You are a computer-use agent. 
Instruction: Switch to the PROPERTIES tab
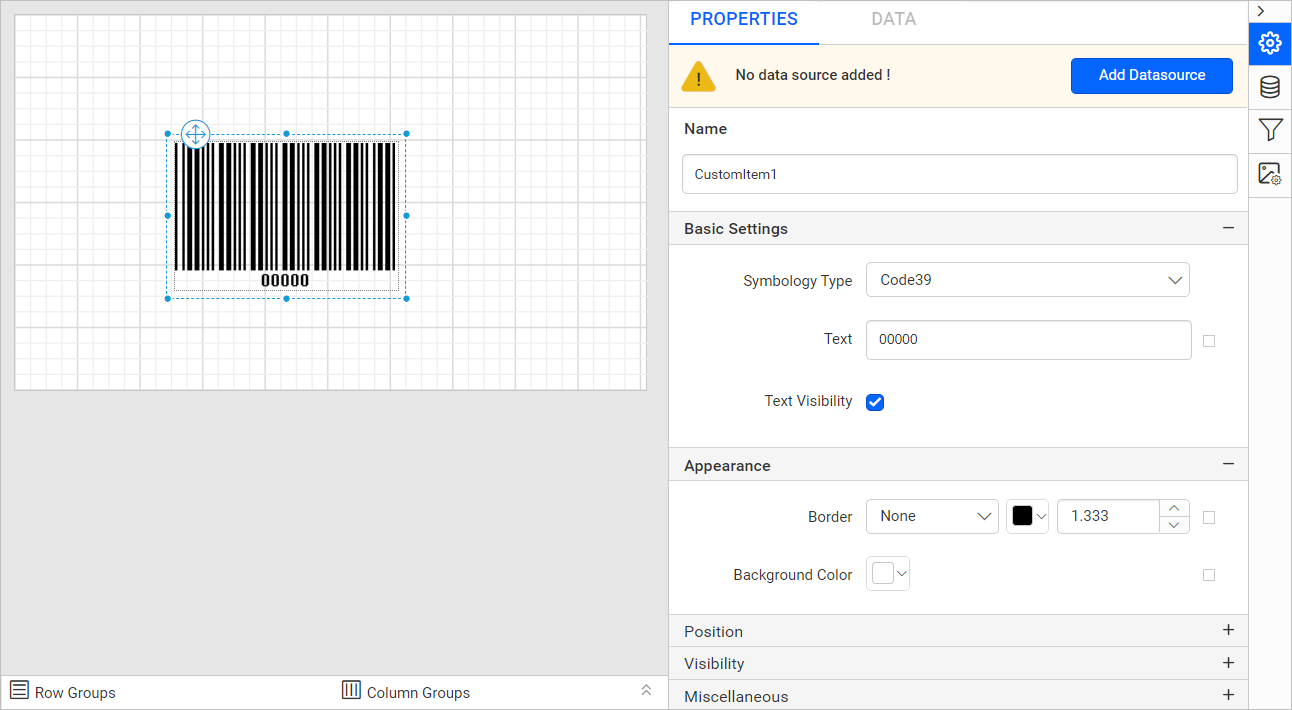[744, 19]
